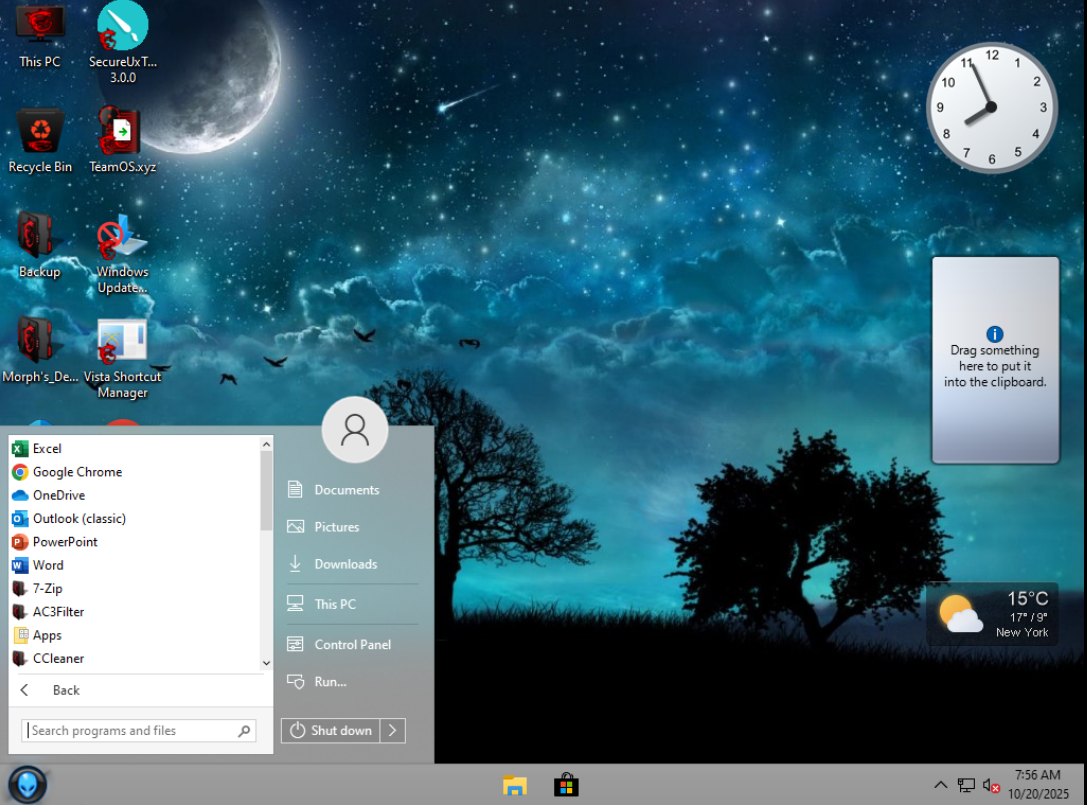Click the Shut down button

(x=331, y=731)
